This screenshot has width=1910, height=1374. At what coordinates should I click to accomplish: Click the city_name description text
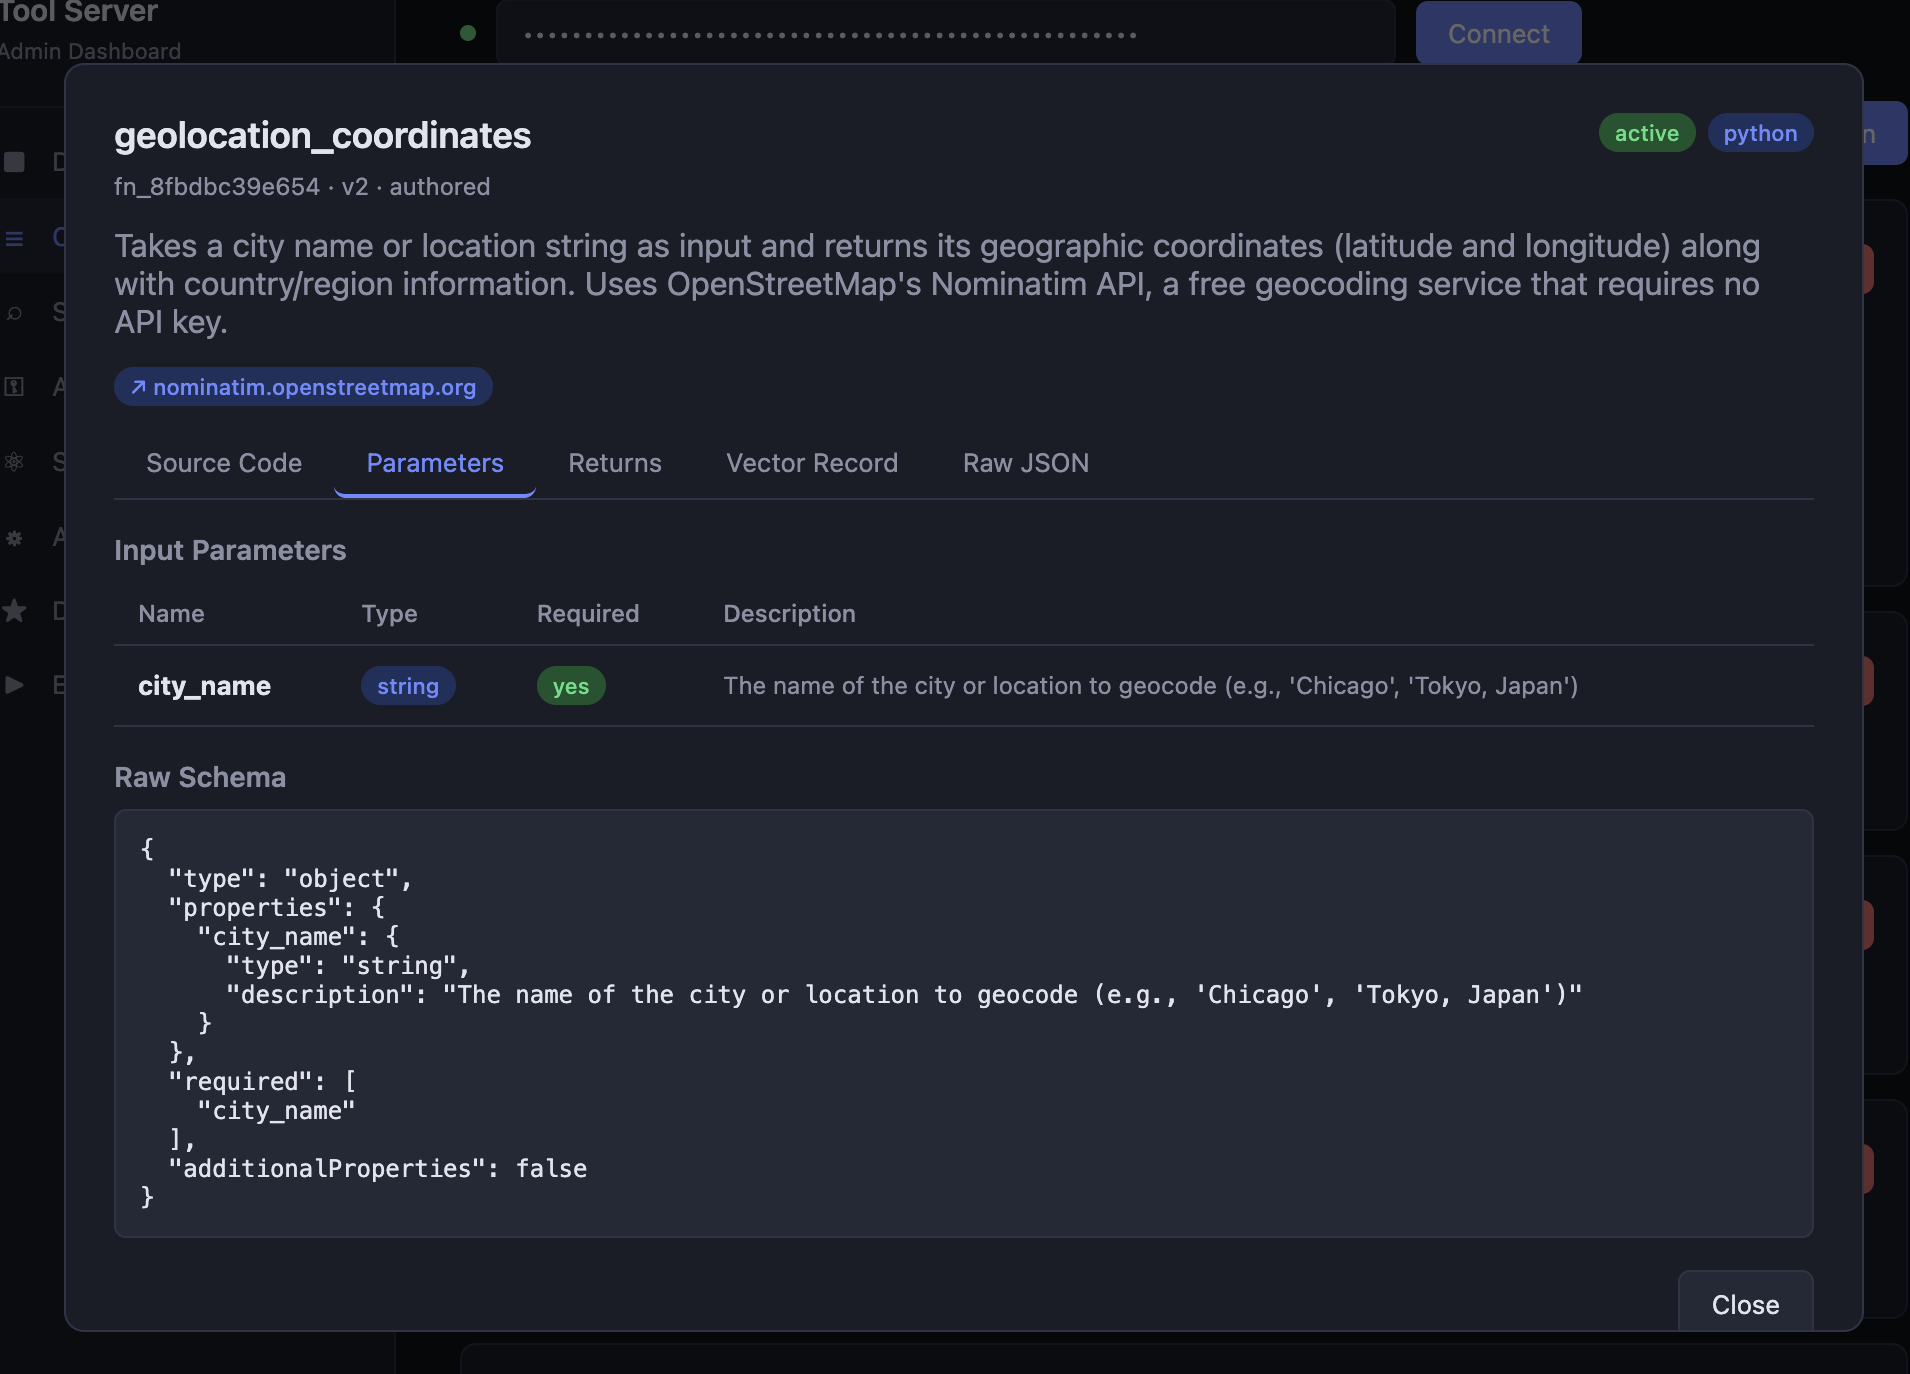point(1150,686)
